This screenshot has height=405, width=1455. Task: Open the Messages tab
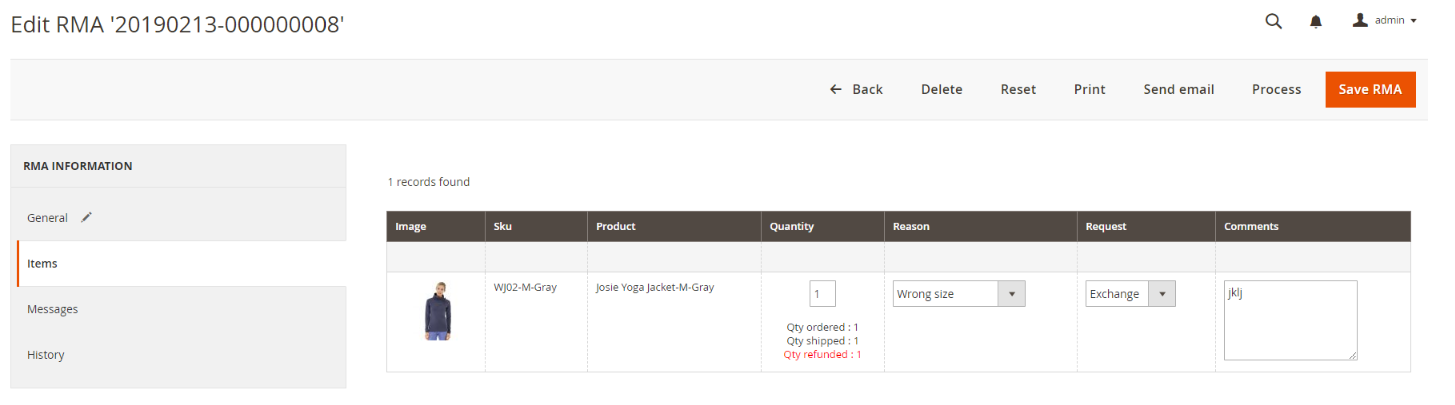coord(52,309)
